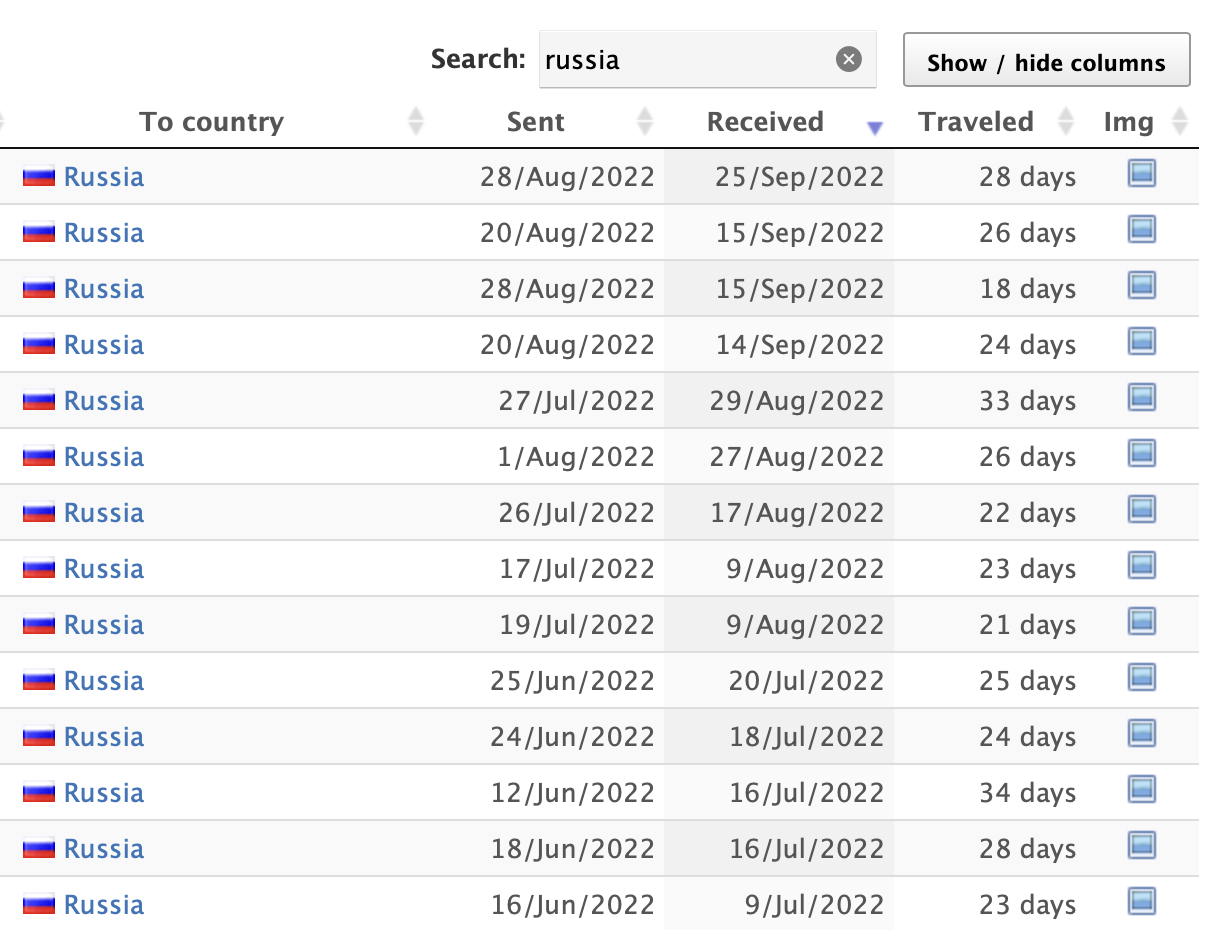Open Russia link for postcard sent 27/Jul/2022
This screenshot has height=930, width=1208.
tap(103, 401)
